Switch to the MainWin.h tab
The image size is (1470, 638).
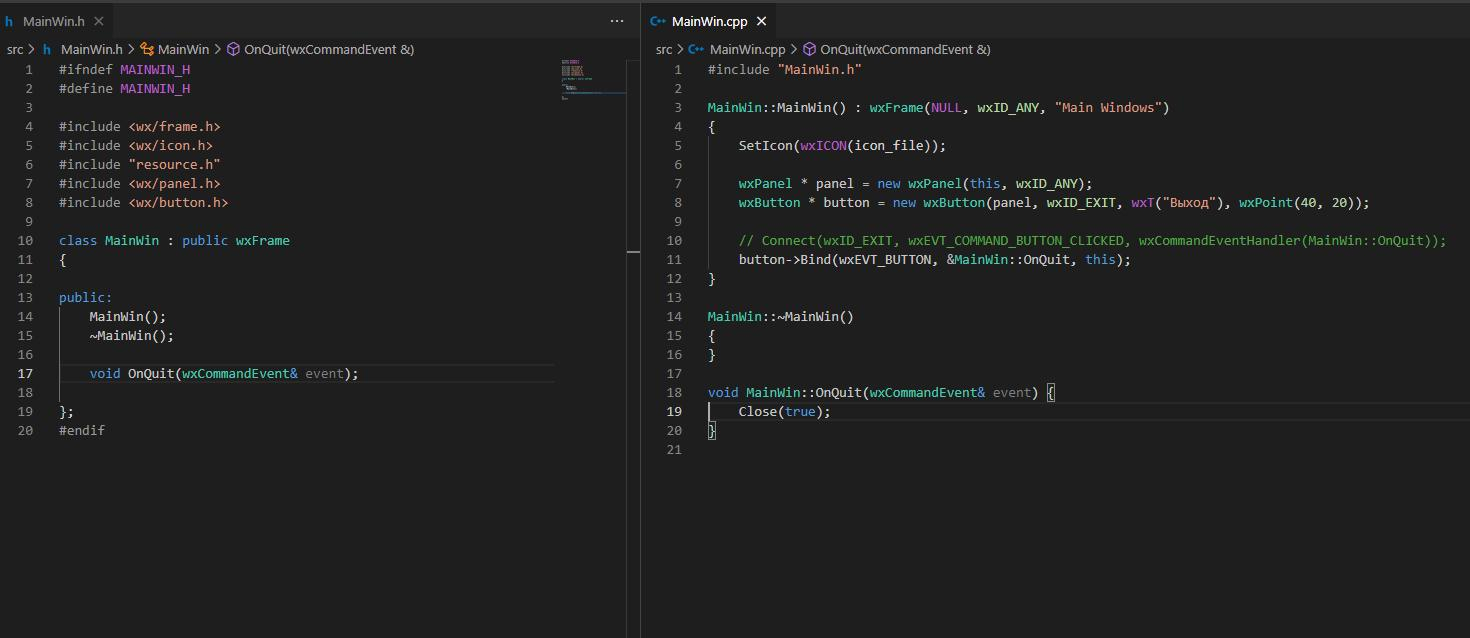click(x=54, y=21)
